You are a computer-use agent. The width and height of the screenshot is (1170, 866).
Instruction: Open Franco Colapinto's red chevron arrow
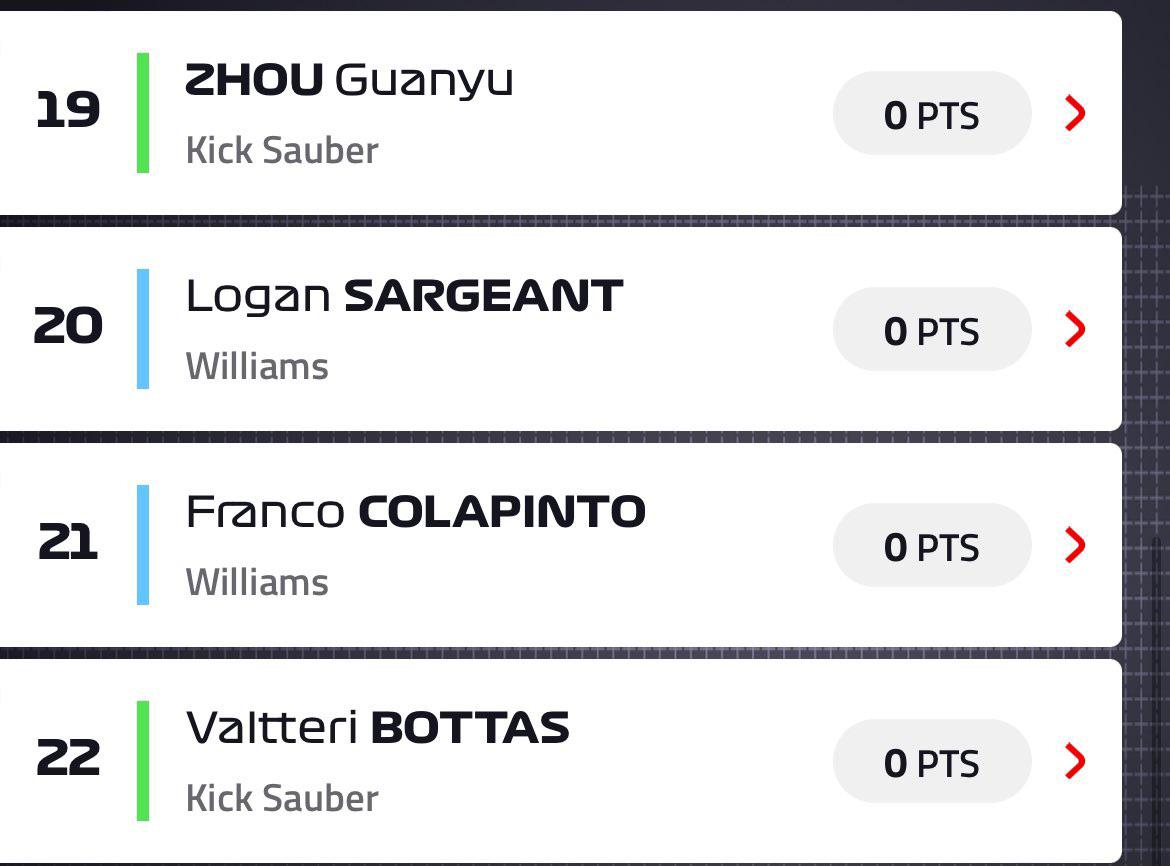[x=1075, y=545]
